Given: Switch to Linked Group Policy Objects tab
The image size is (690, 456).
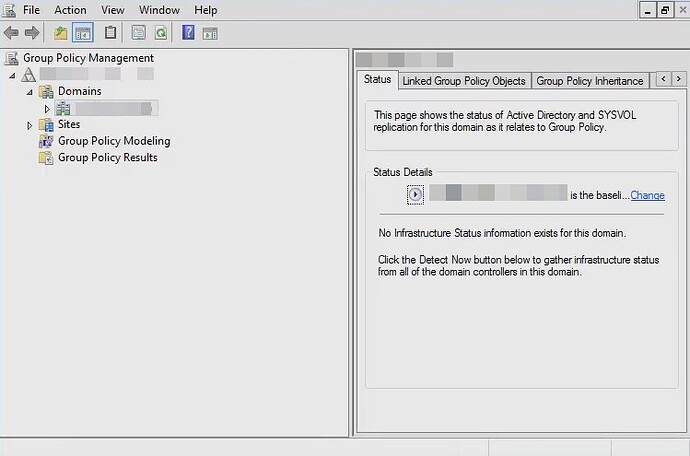Looking at the screenshot, I should tap(464, 81).
